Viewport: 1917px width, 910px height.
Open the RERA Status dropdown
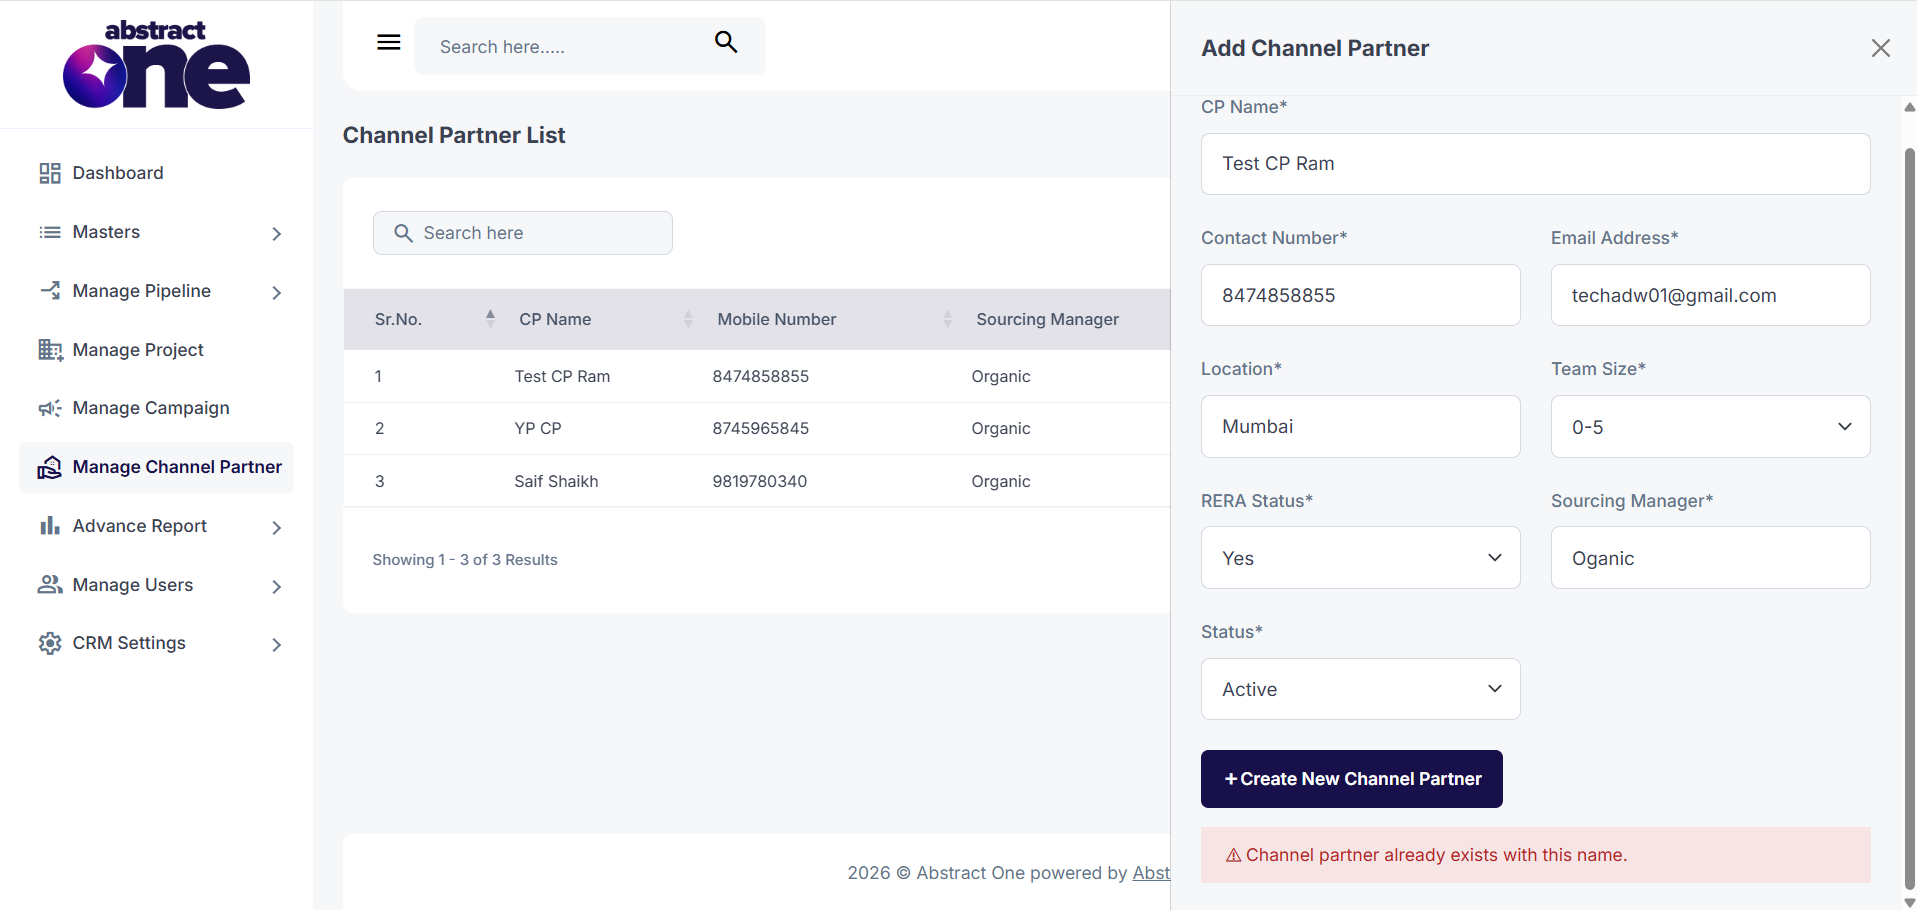pos(1360,558)
